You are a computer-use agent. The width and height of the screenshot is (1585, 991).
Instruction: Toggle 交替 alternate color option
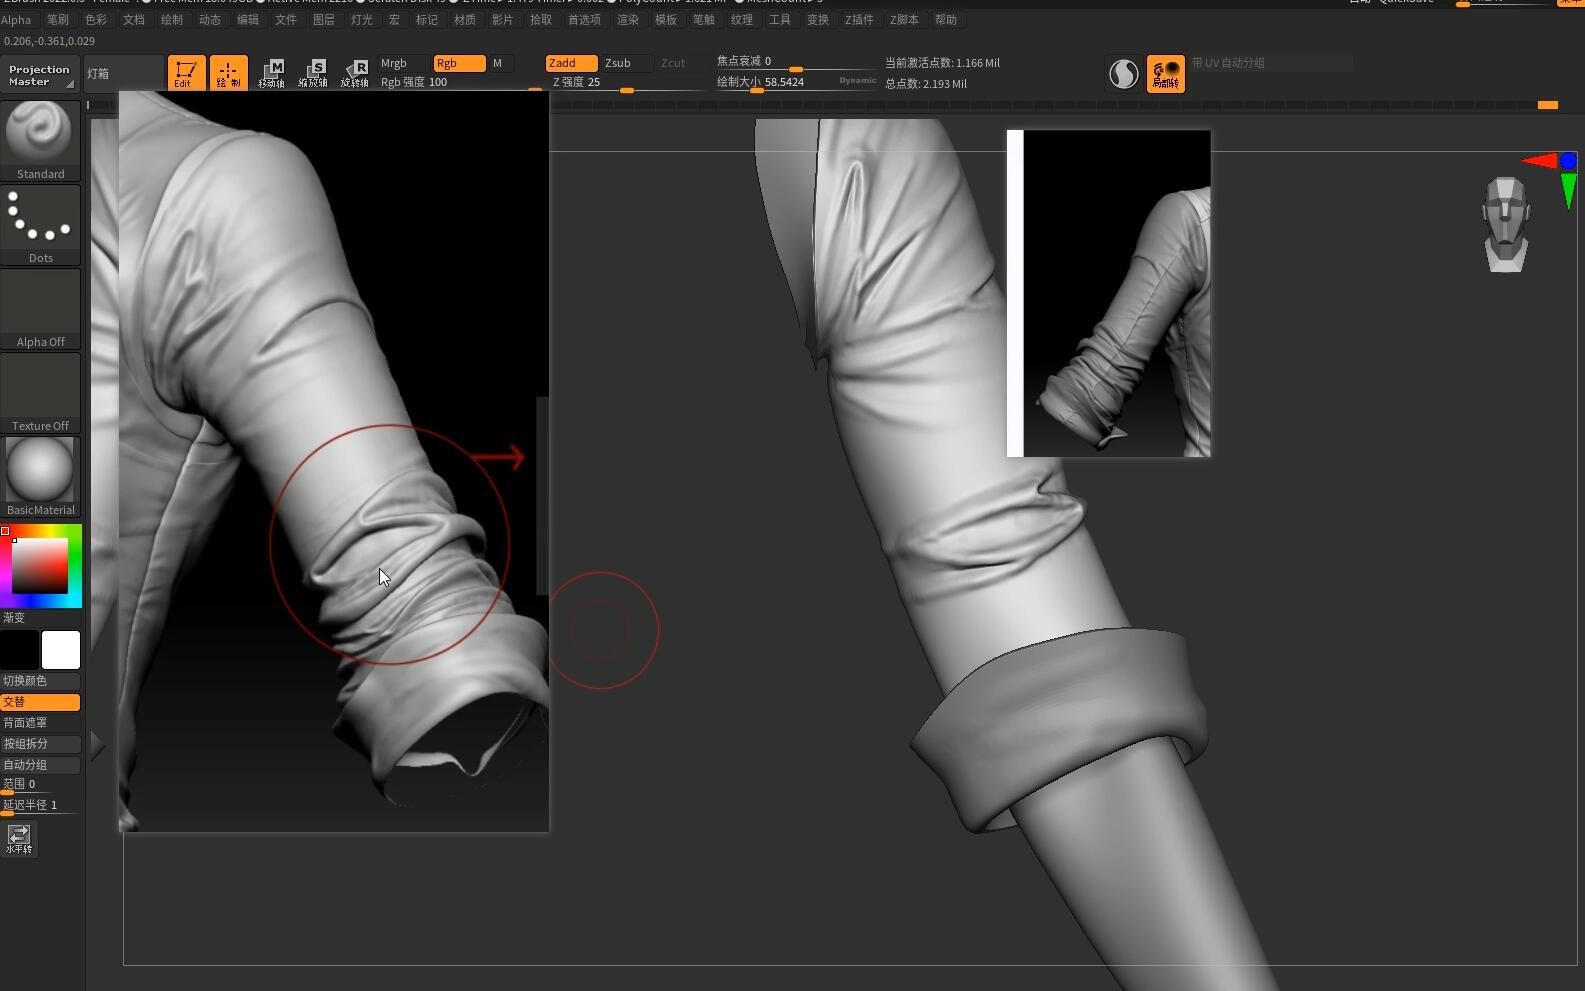click(x=40, y=702)
